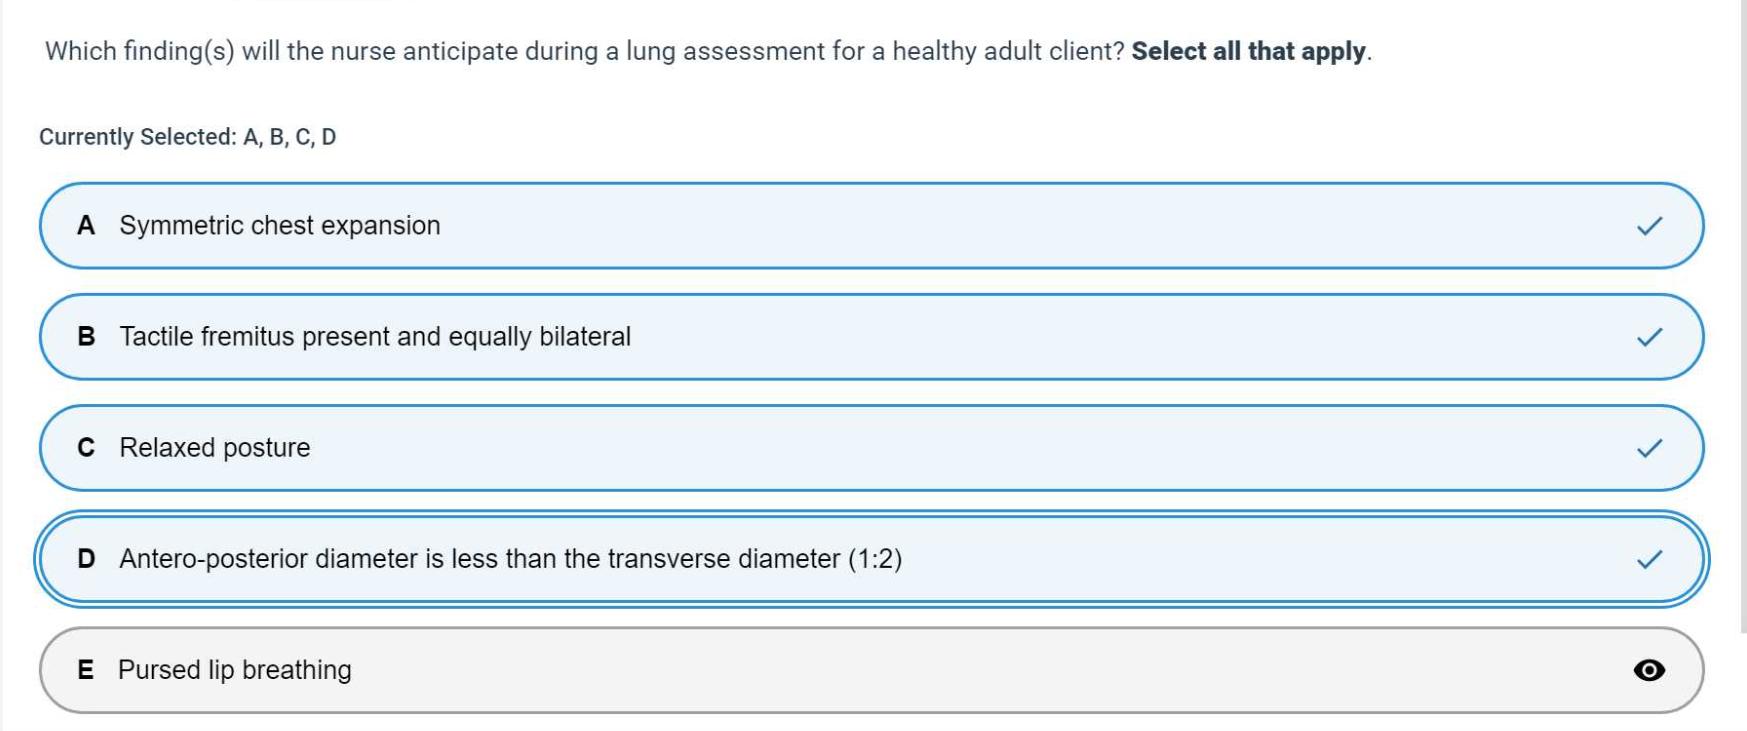Click the Currently Selected: A, B, C, D label
The width and height of the screenshot is (1747, 731).
pos(187,137)
